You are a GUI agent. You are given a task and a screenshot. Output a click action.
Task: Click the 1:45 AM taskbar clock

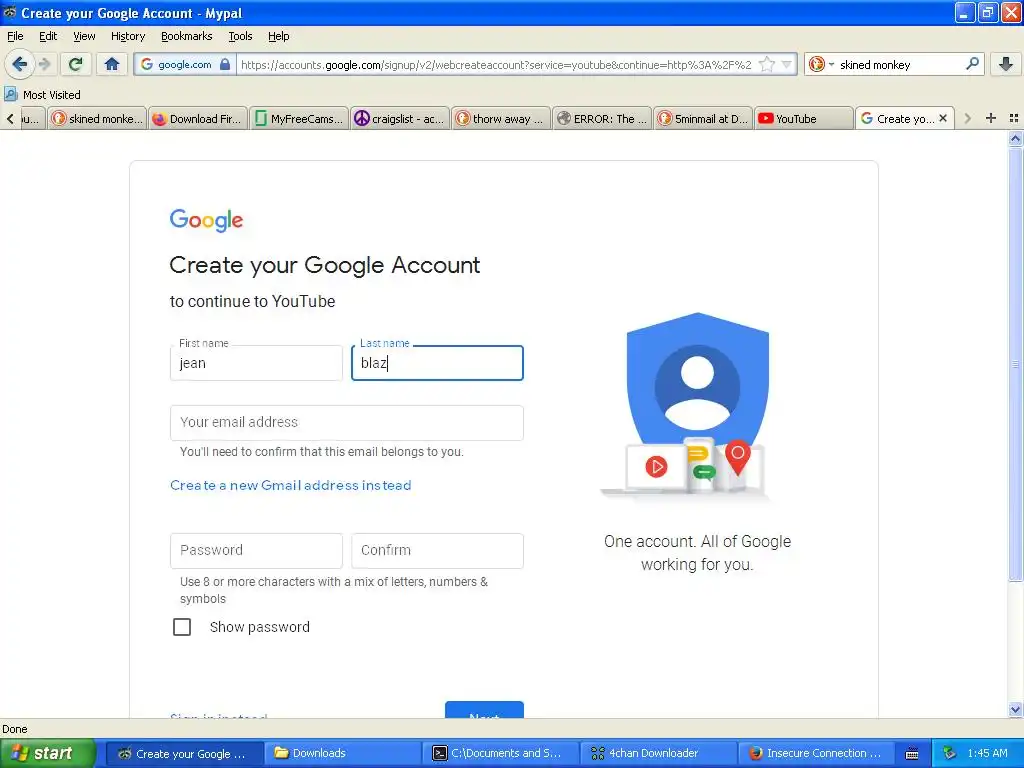coord(987,753)
